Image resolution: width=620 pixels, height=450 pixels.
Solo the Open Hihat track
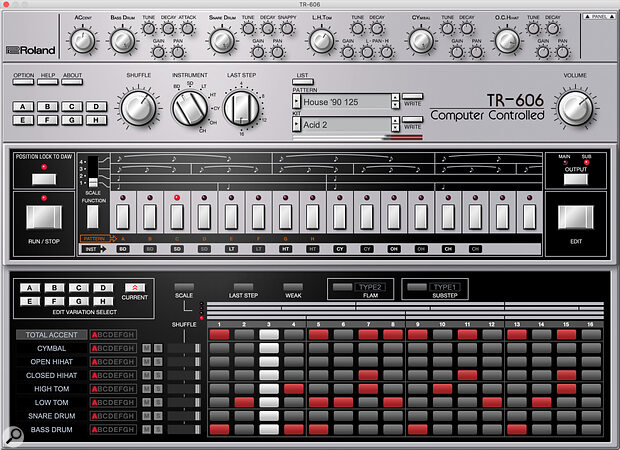point(158,362)
